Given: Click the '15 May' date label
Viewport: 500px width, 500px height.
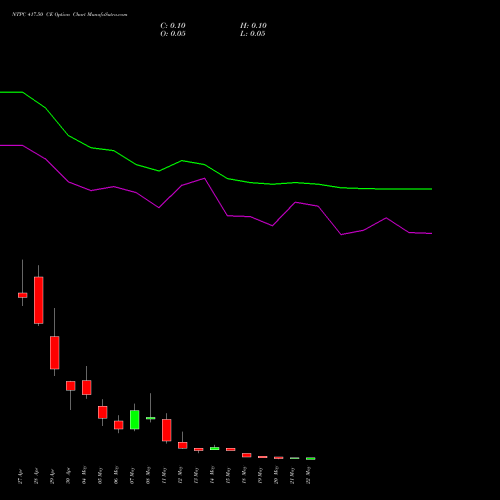Looking at the screenshot, I should pos(228,475).
